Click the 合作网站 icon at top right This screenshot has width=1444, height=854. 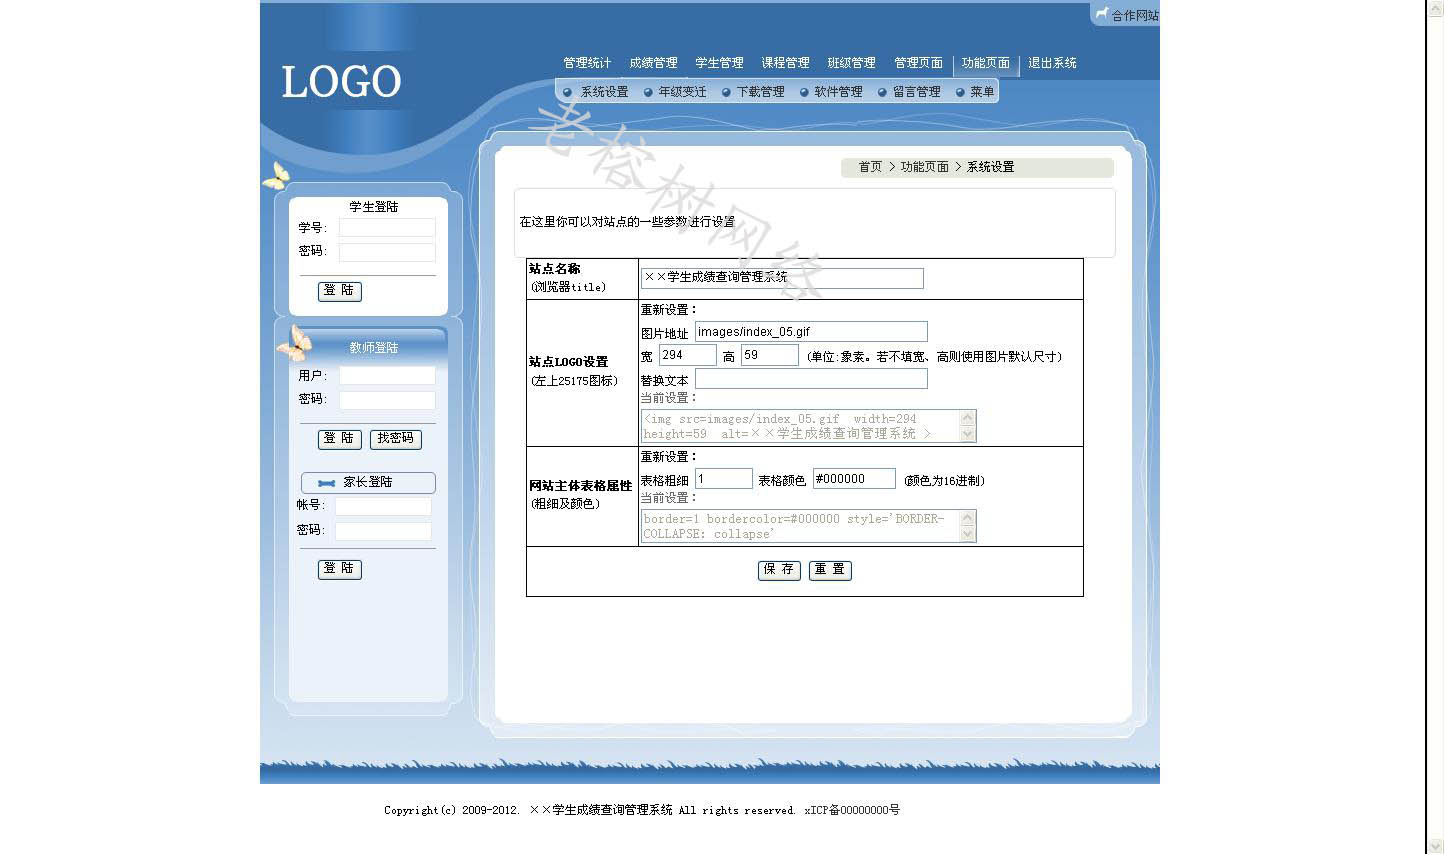coord(1102,14)
